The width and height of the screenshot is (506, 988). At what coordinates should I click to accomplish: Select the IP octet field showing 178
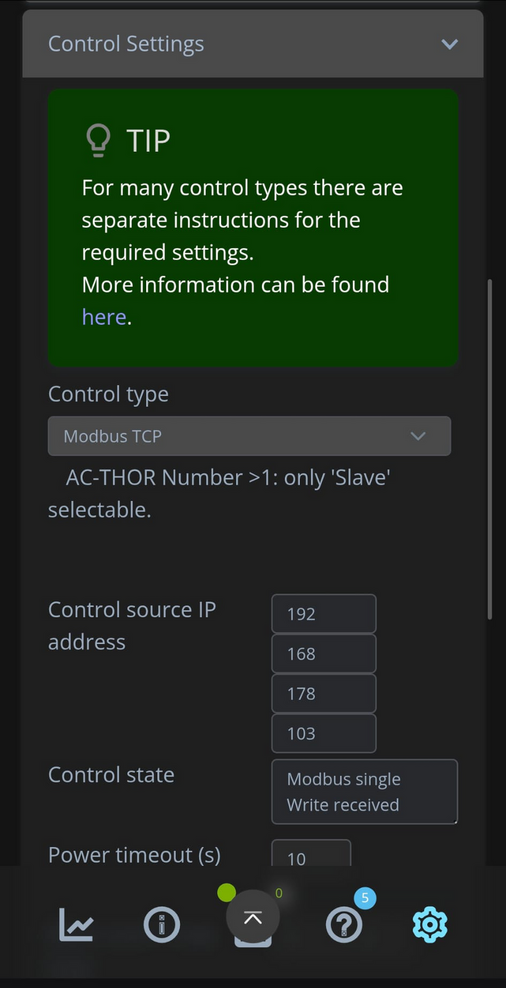(324, 693)
